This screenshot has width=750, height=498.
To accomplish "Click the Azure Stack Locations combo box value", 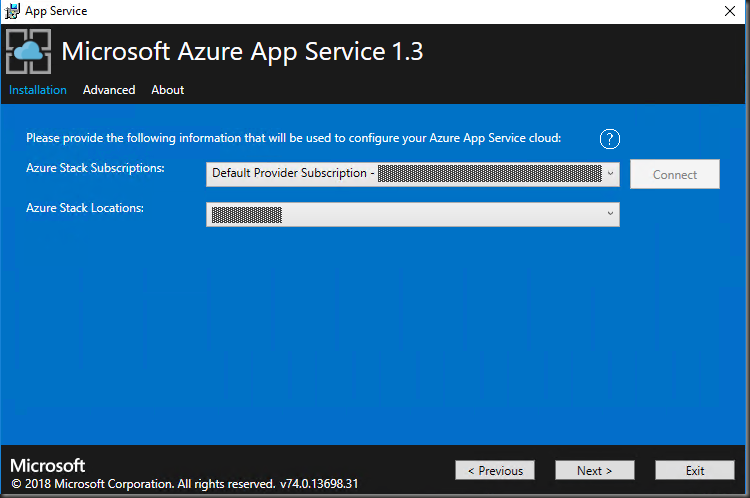I will click(x=400, y=214).
